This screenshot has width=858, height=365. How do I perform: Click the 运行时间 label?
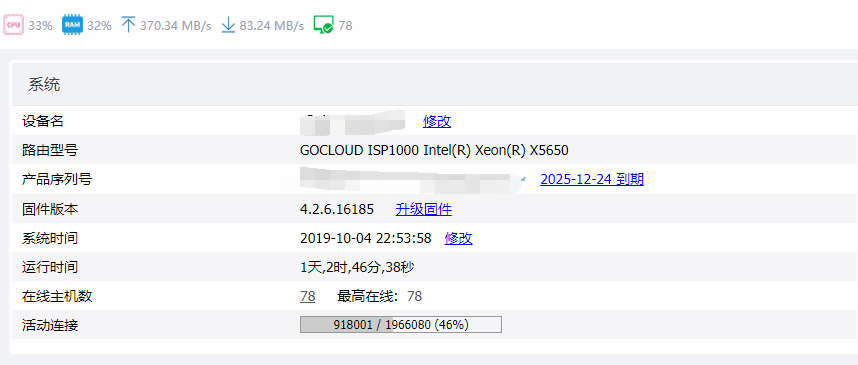[x=50, y=268]
